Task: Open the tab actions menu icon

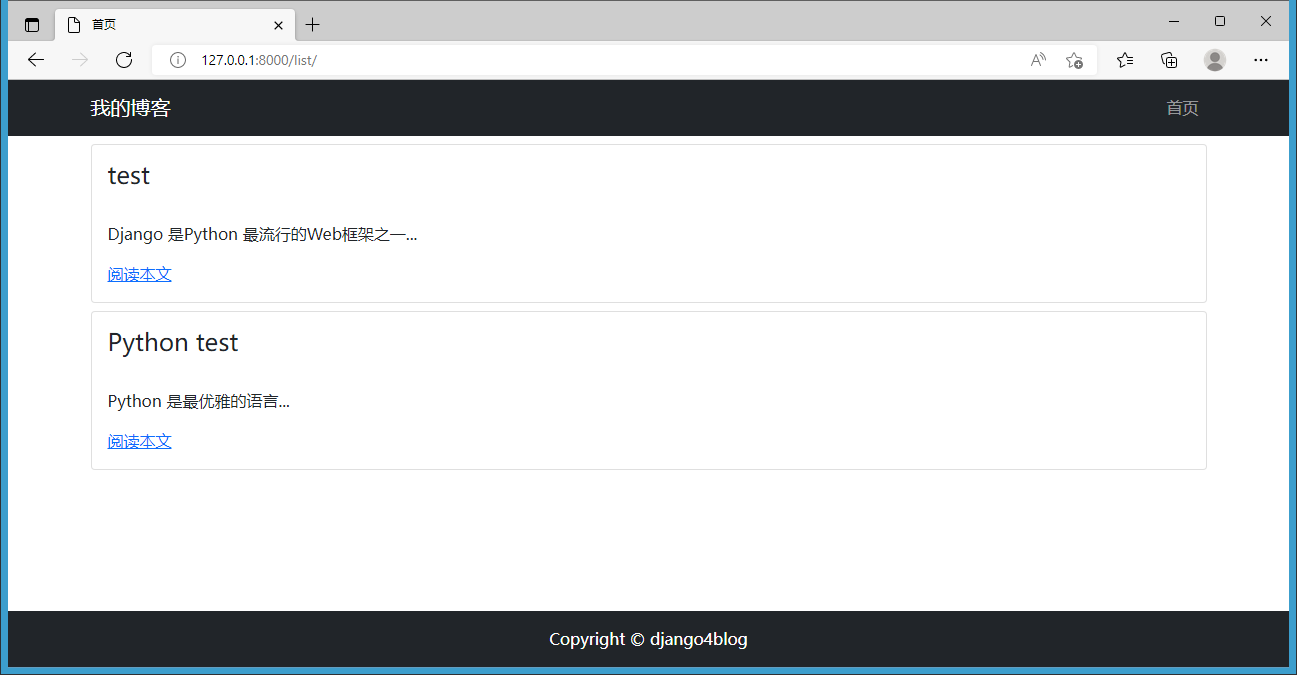Action: (32, 25)
